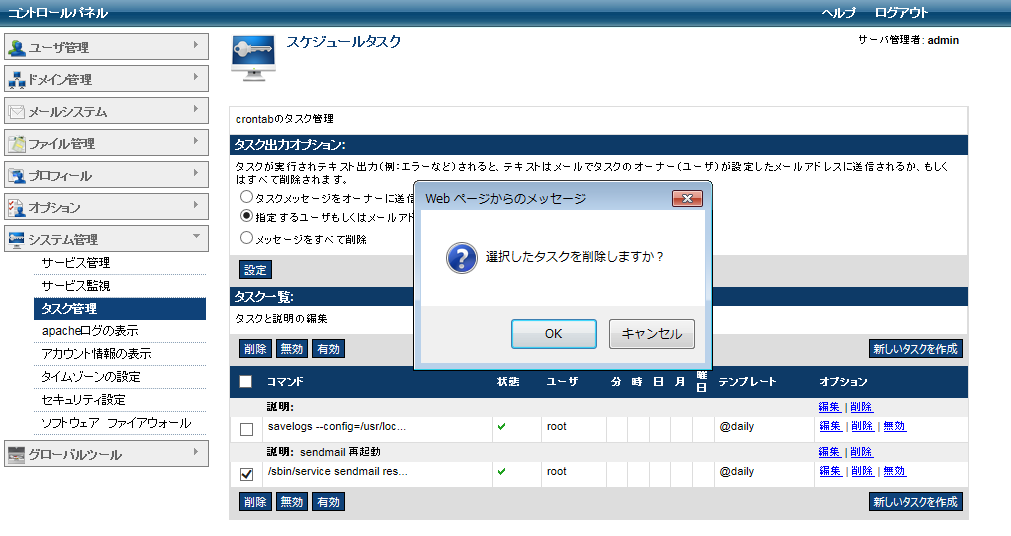This screenshot has width=1011, height=536.
Task: Click the ユーザ管理 user icon in sidebar
Action: tap(17, 48)
